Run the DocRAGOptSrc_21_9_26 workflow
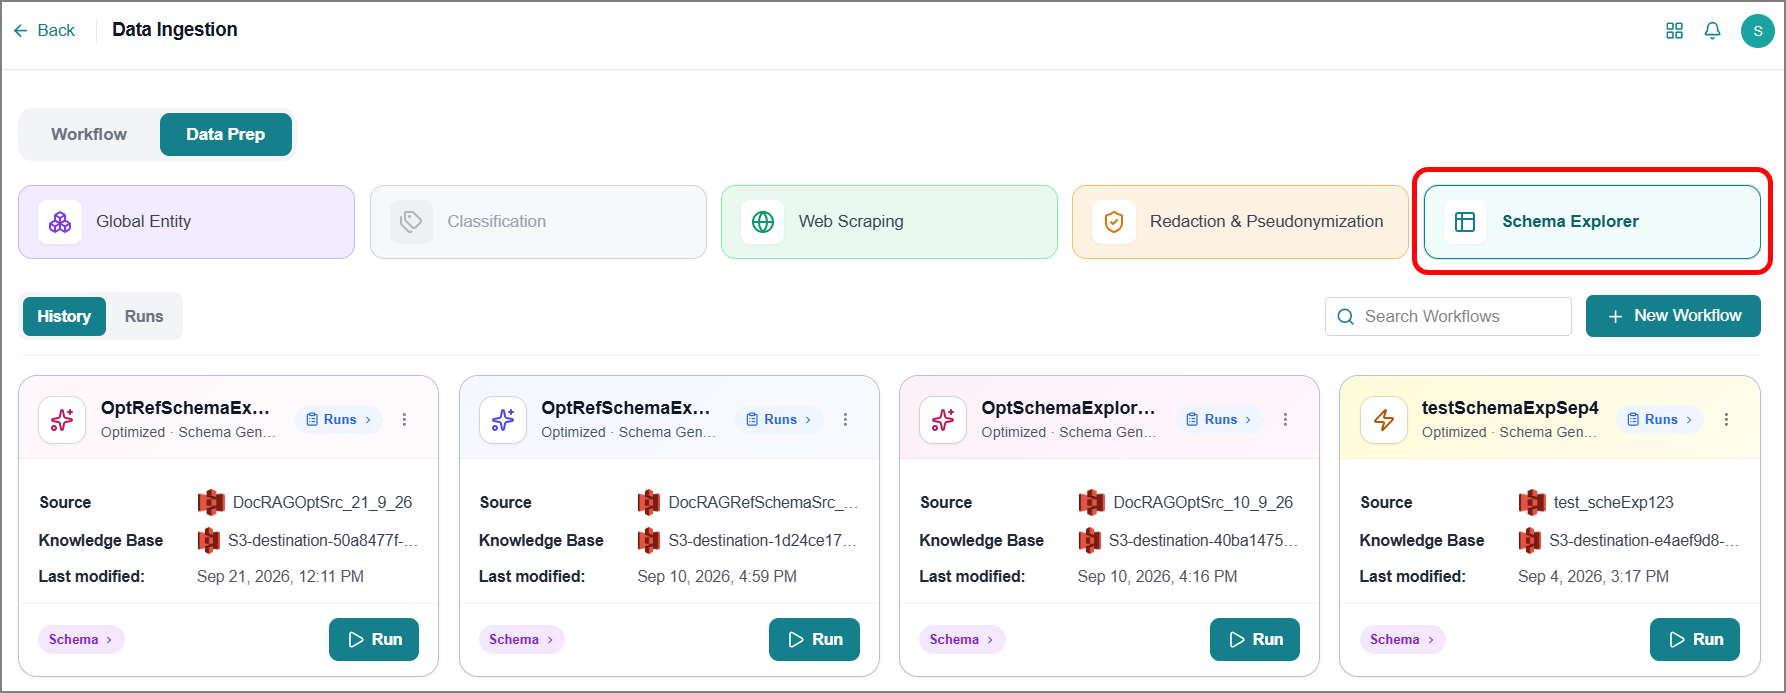 click(374, 640)
